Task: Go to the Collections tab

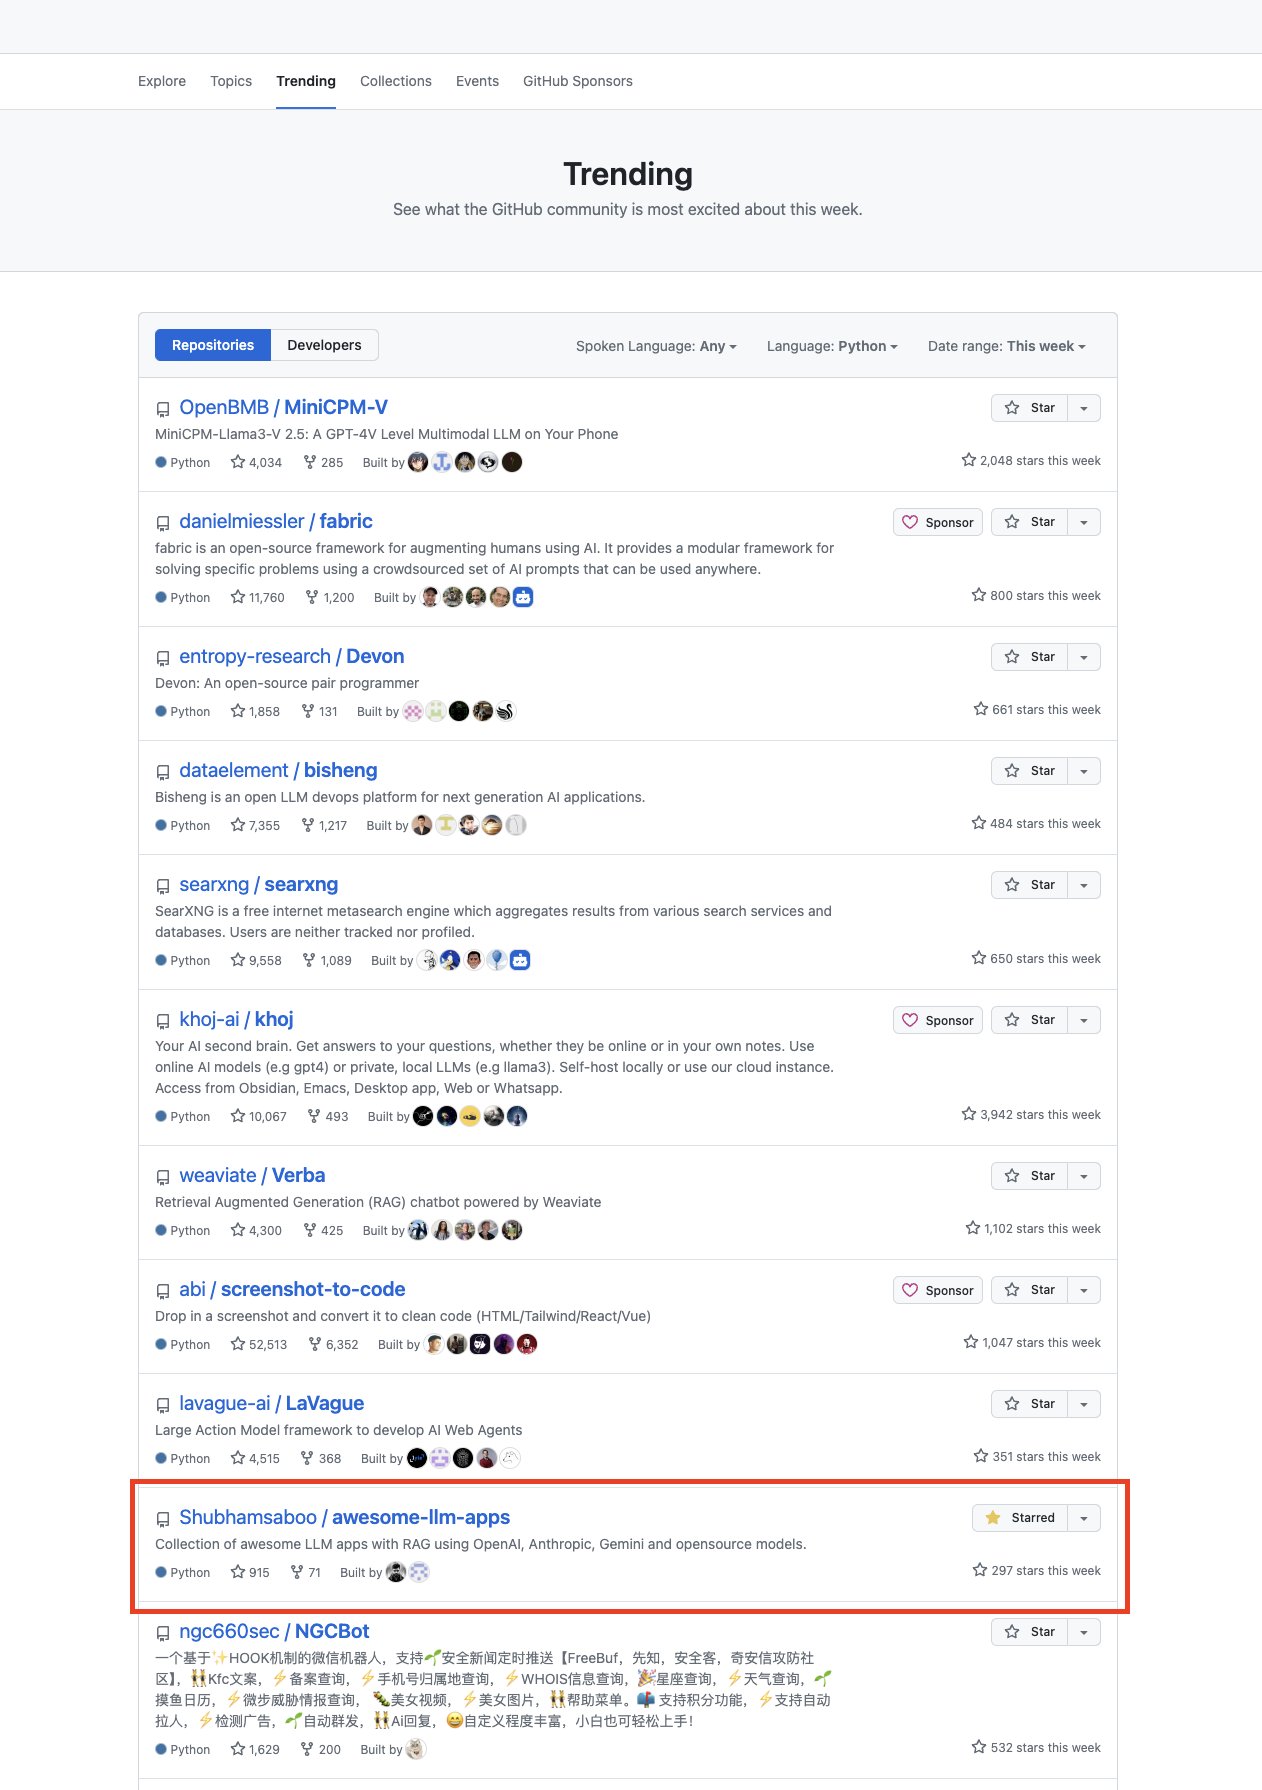Action: [396, 81]
